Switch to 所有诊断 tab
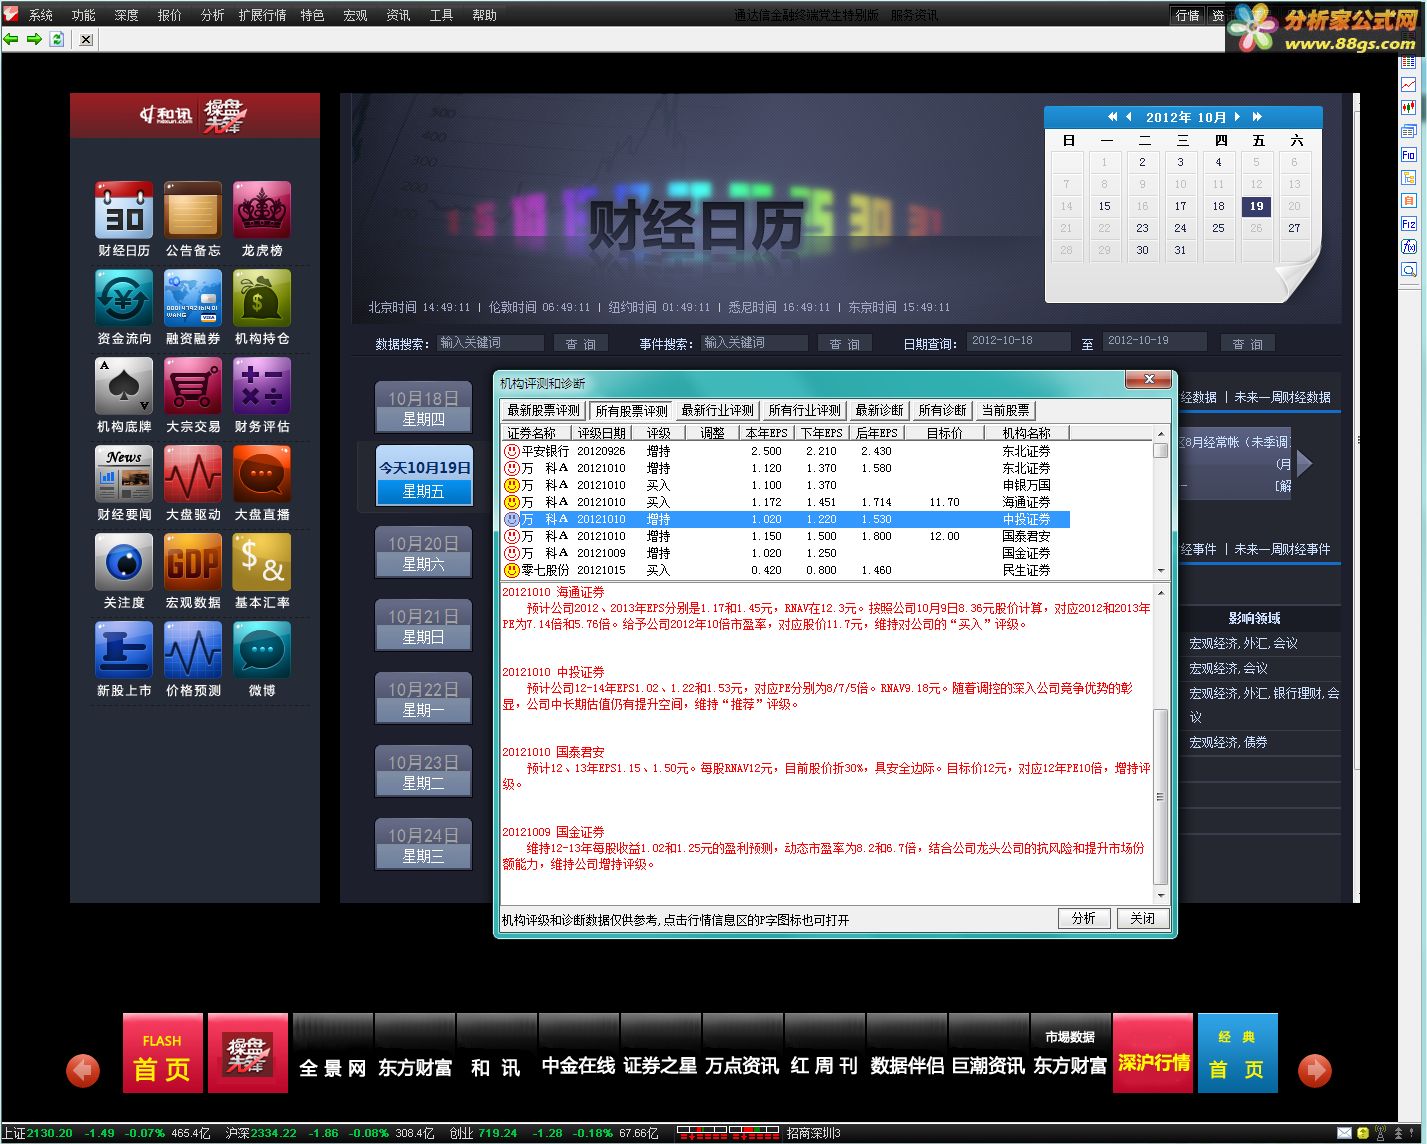This screenshot has width=1427, height=1144. pyautogui.click(x=942, y=410)
